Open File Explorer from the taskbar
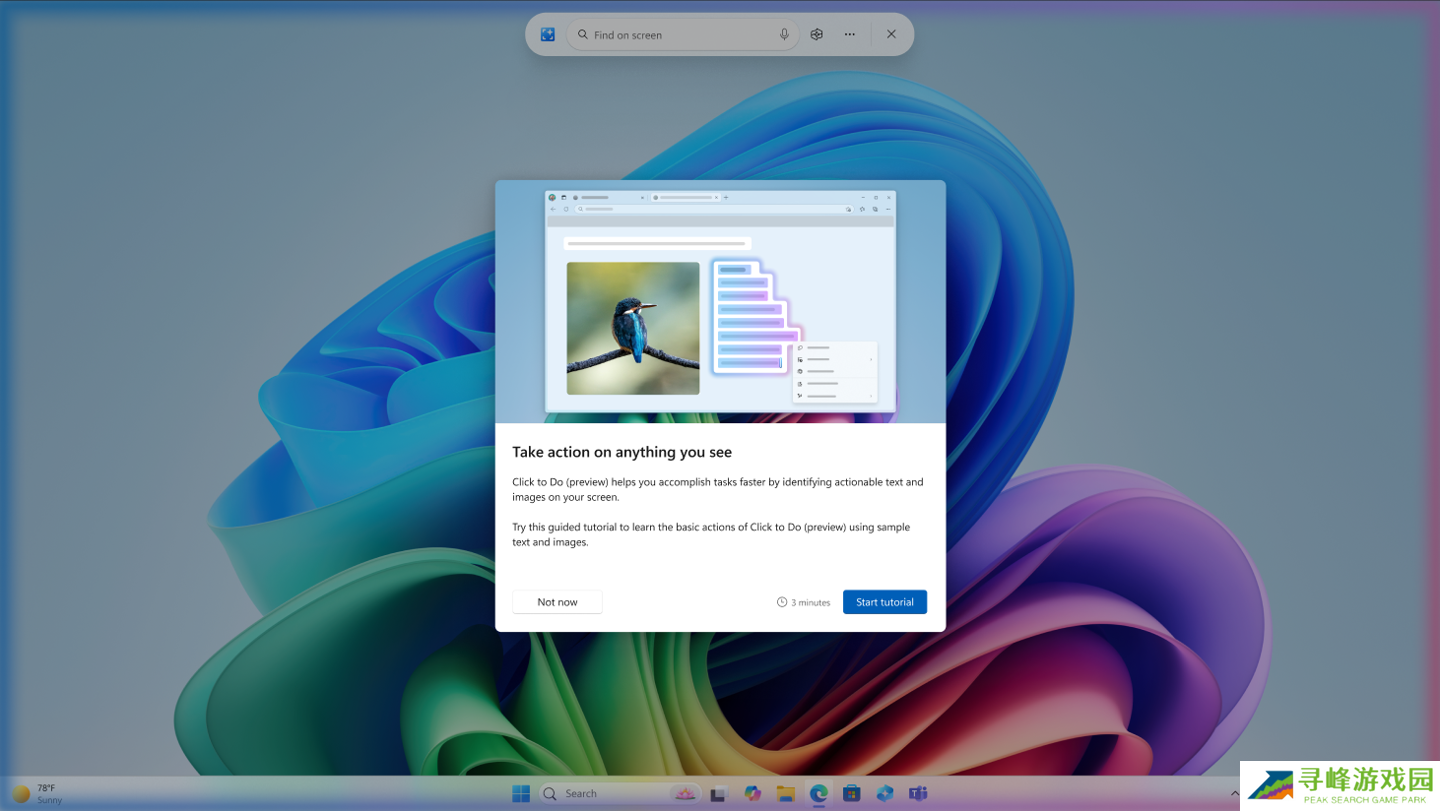The image size is (1440, 811). point(786,793)
